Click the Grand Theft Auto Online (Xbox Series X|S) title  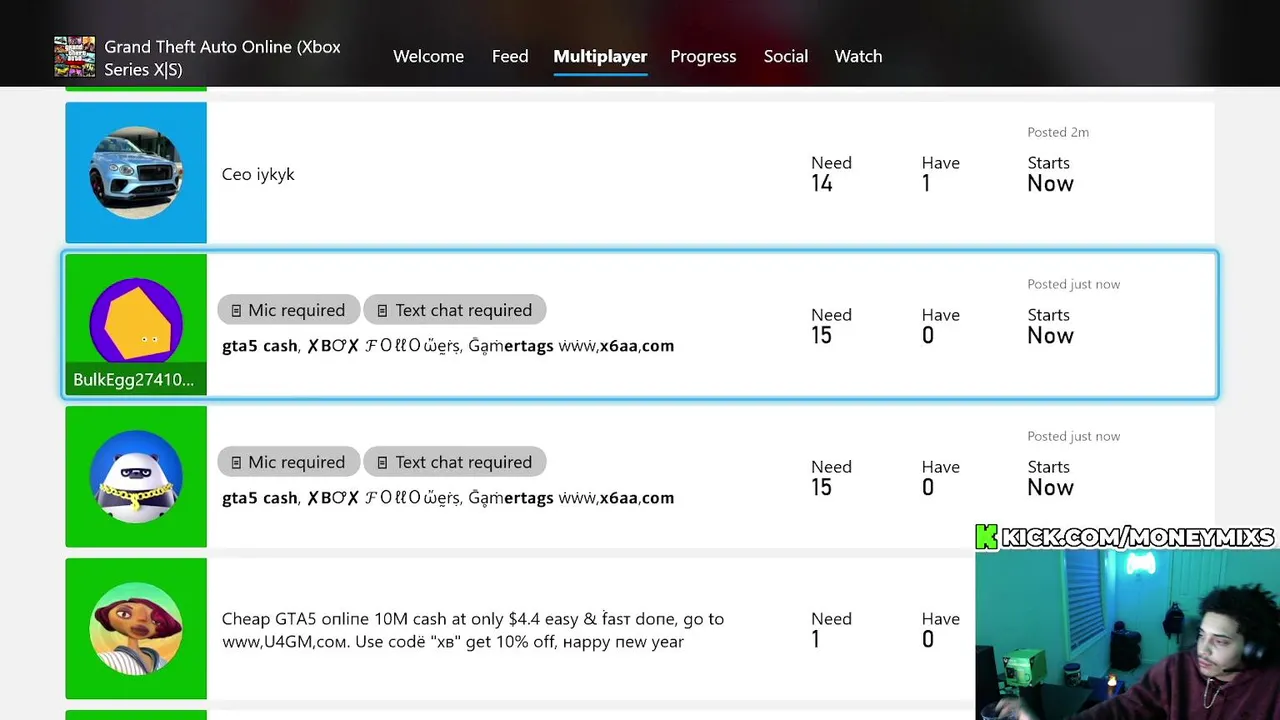(x=222, y=58)
